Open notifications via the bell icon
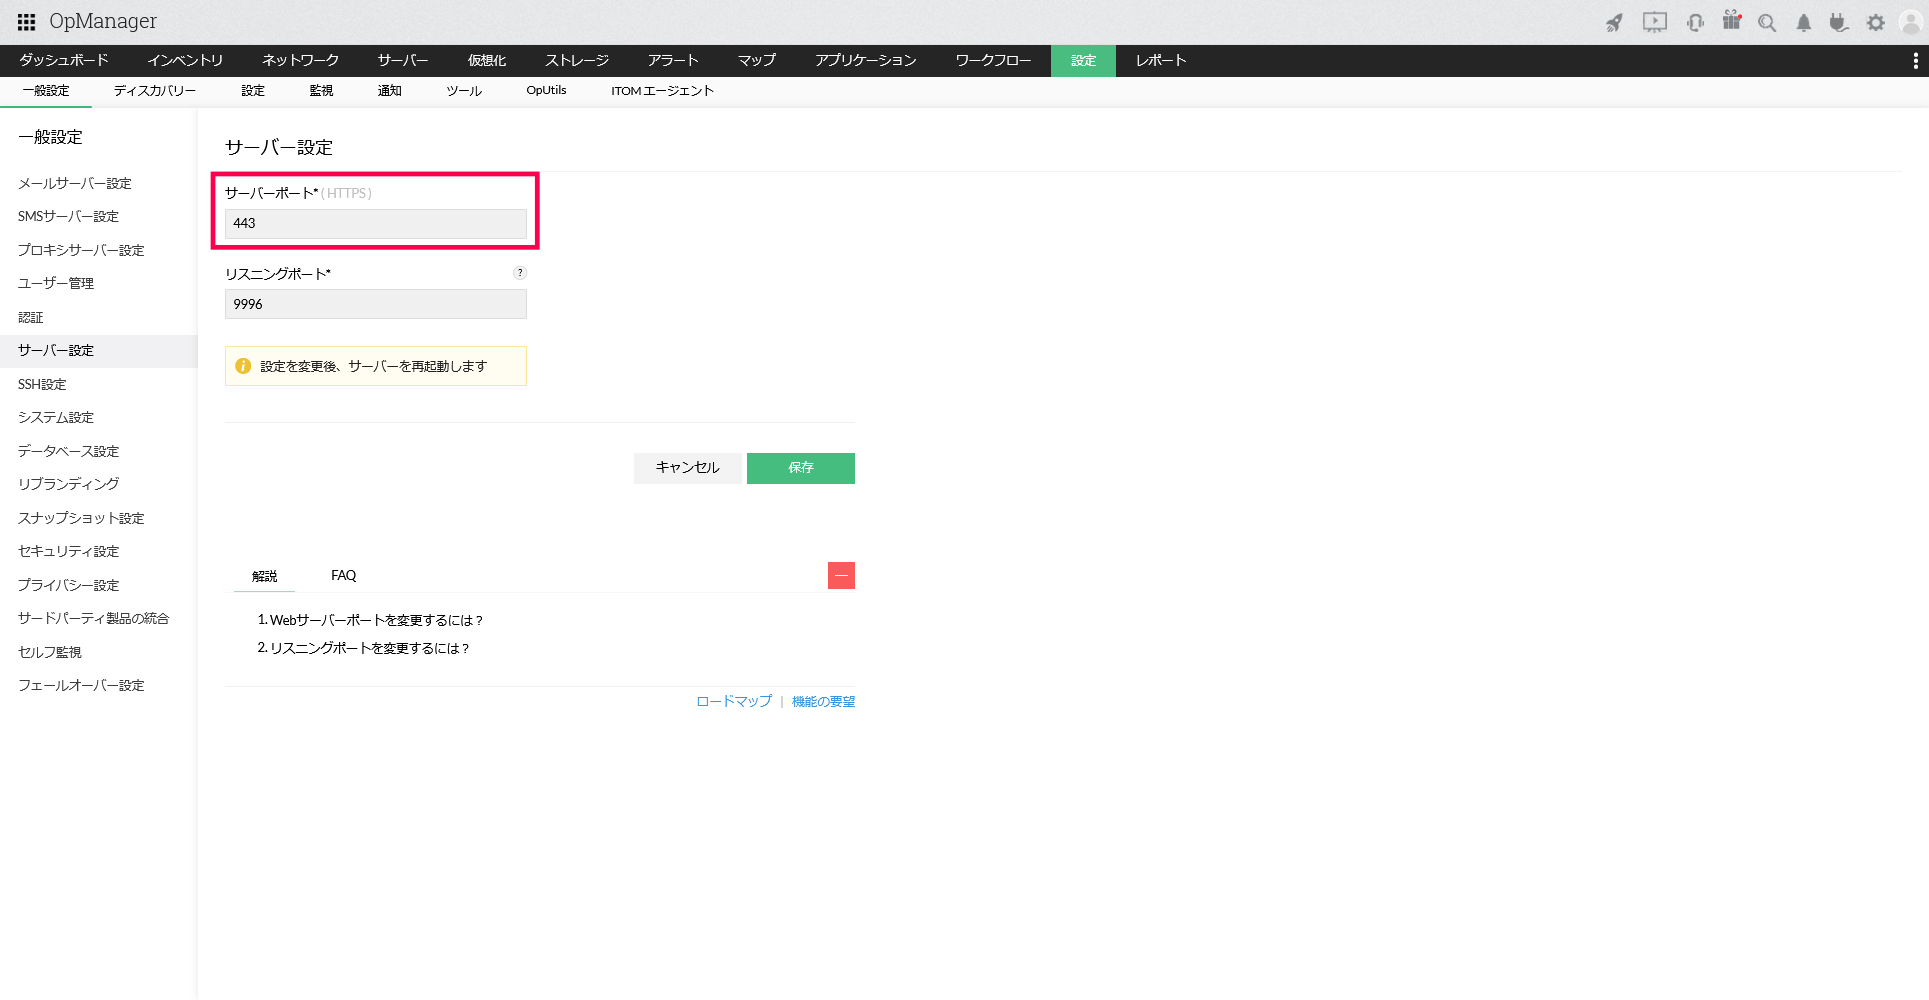 [x=1803, y=22]
